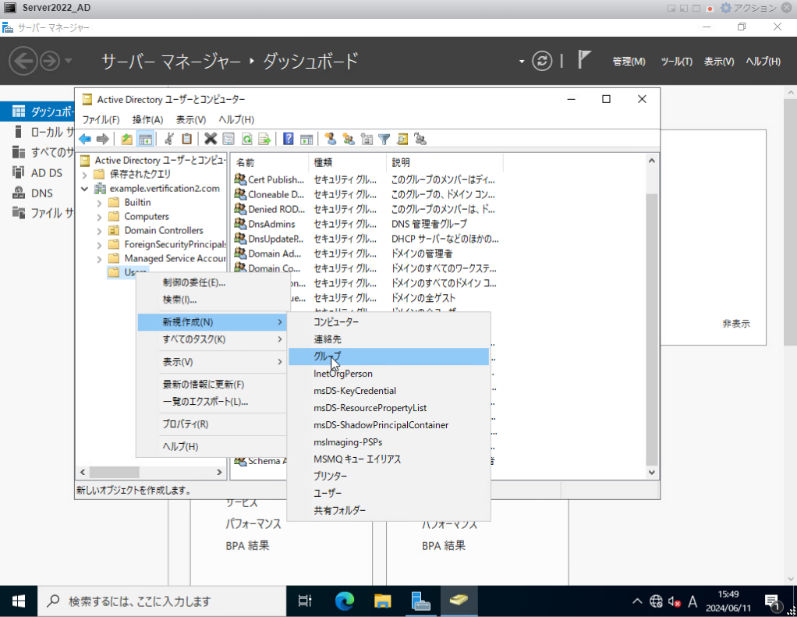The width and height of the screenshot is (797, 617).
Task: Click the Export list toolbar icon
Action: tap(264, 139)
